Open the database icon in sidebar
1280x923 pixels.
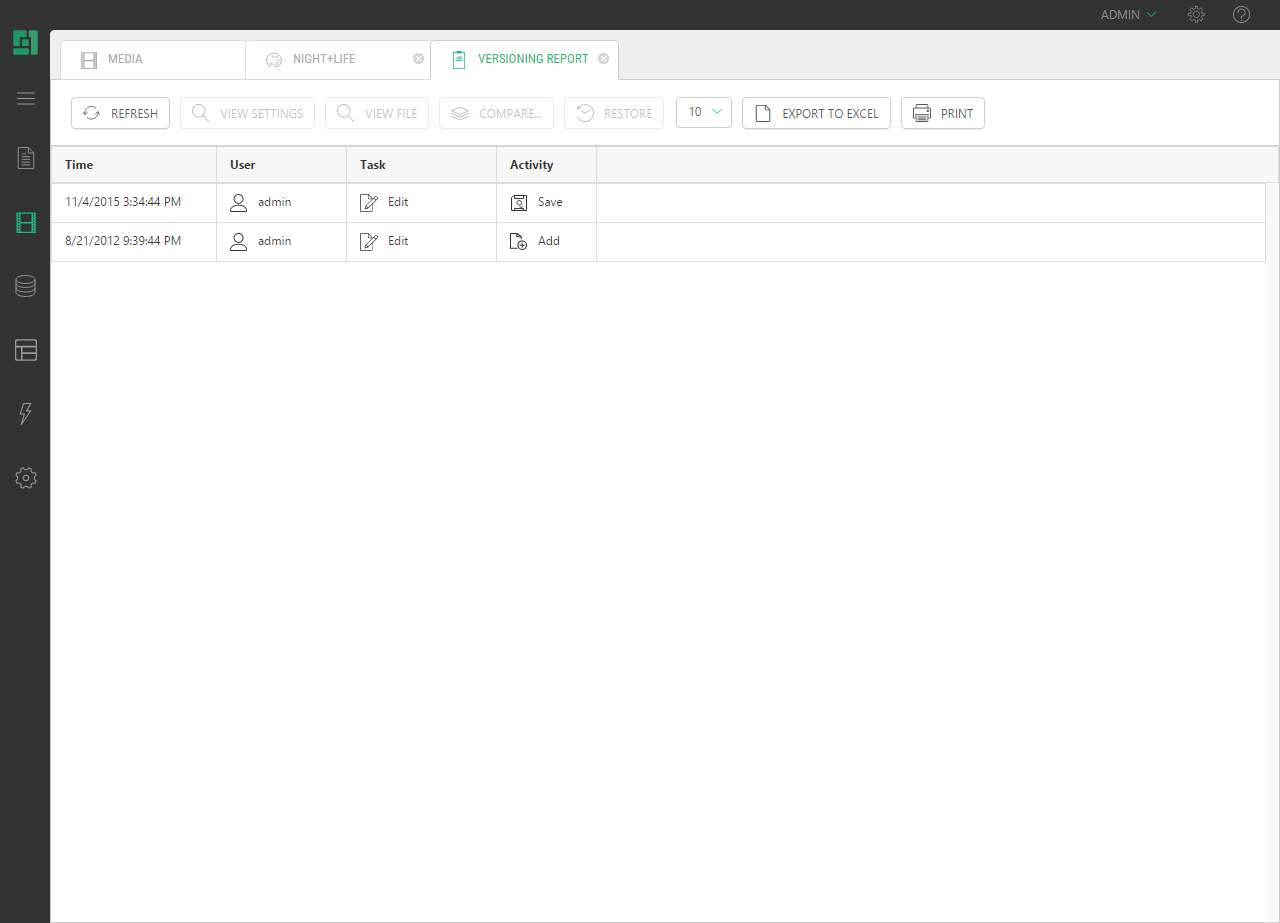click(26, 286)
